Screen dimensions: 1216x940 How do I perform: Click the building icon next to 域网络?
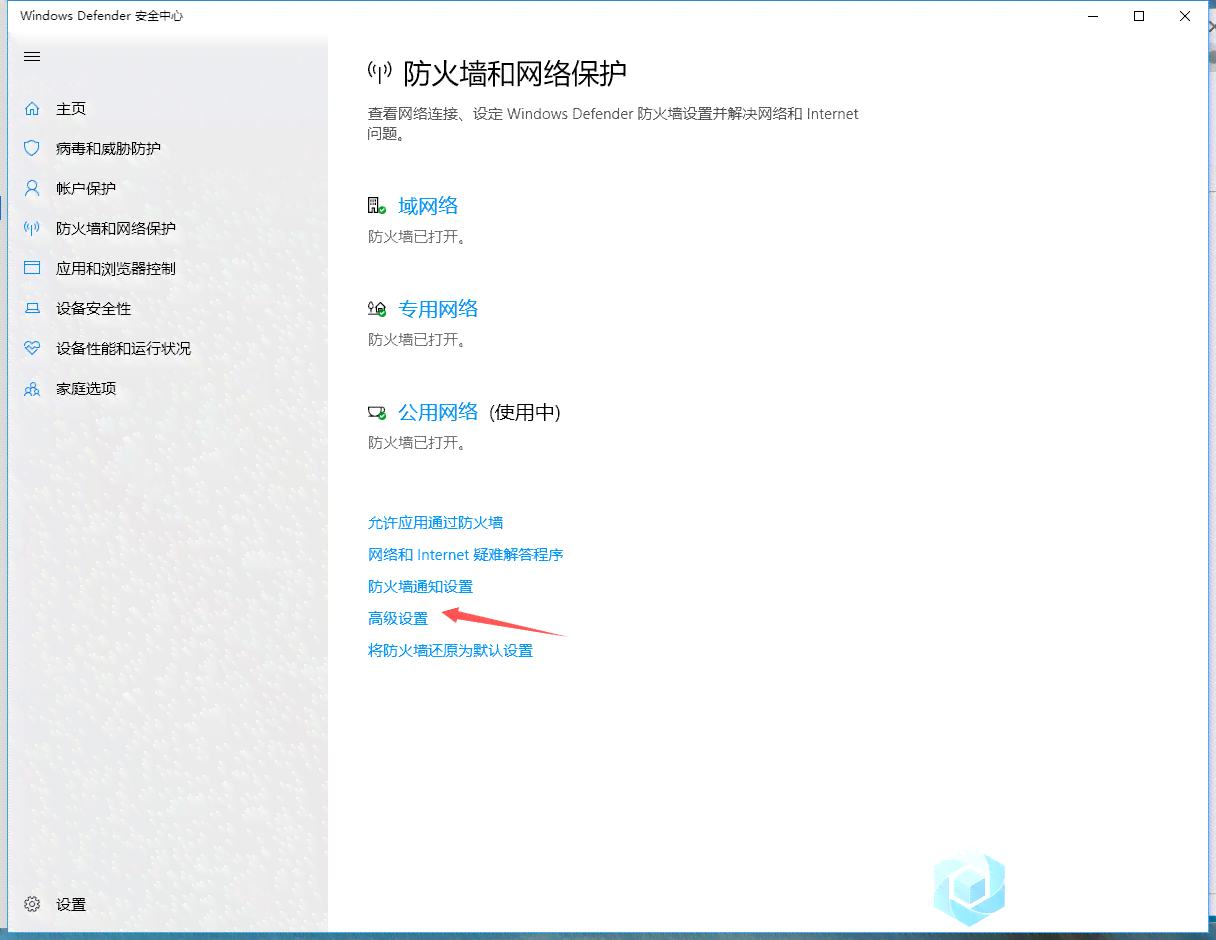pos(377,206)
